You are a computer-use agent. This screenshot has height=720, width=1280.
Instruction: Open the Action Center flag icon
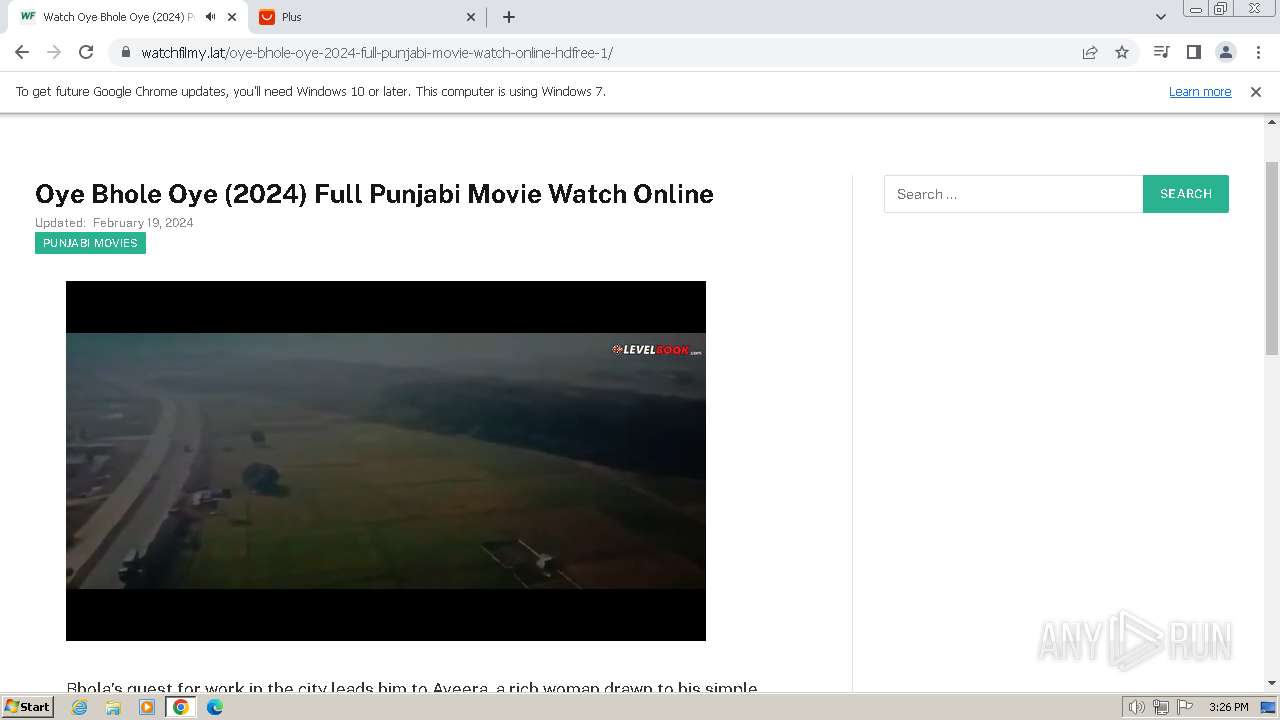point(1184,707)
